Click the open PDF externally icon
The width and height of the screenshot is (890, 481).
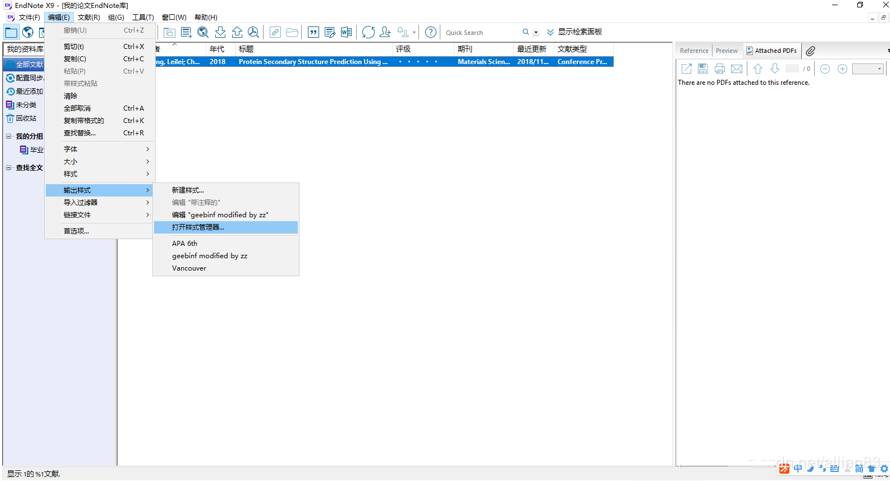tap(686, 69)
